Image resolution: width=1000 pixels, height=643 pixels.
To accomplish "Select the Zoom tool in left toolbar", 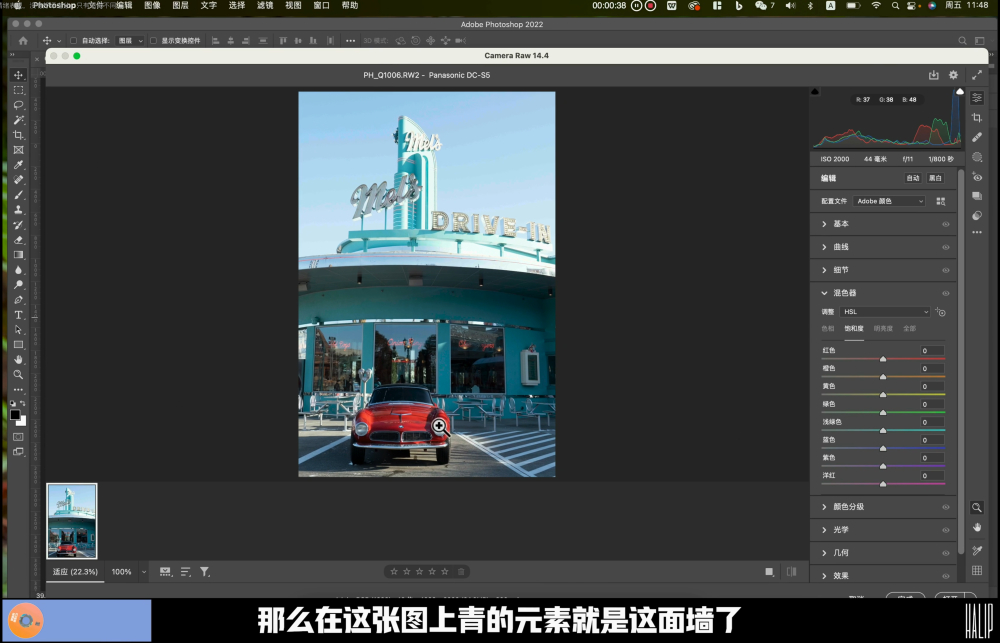I will point(18,375).
